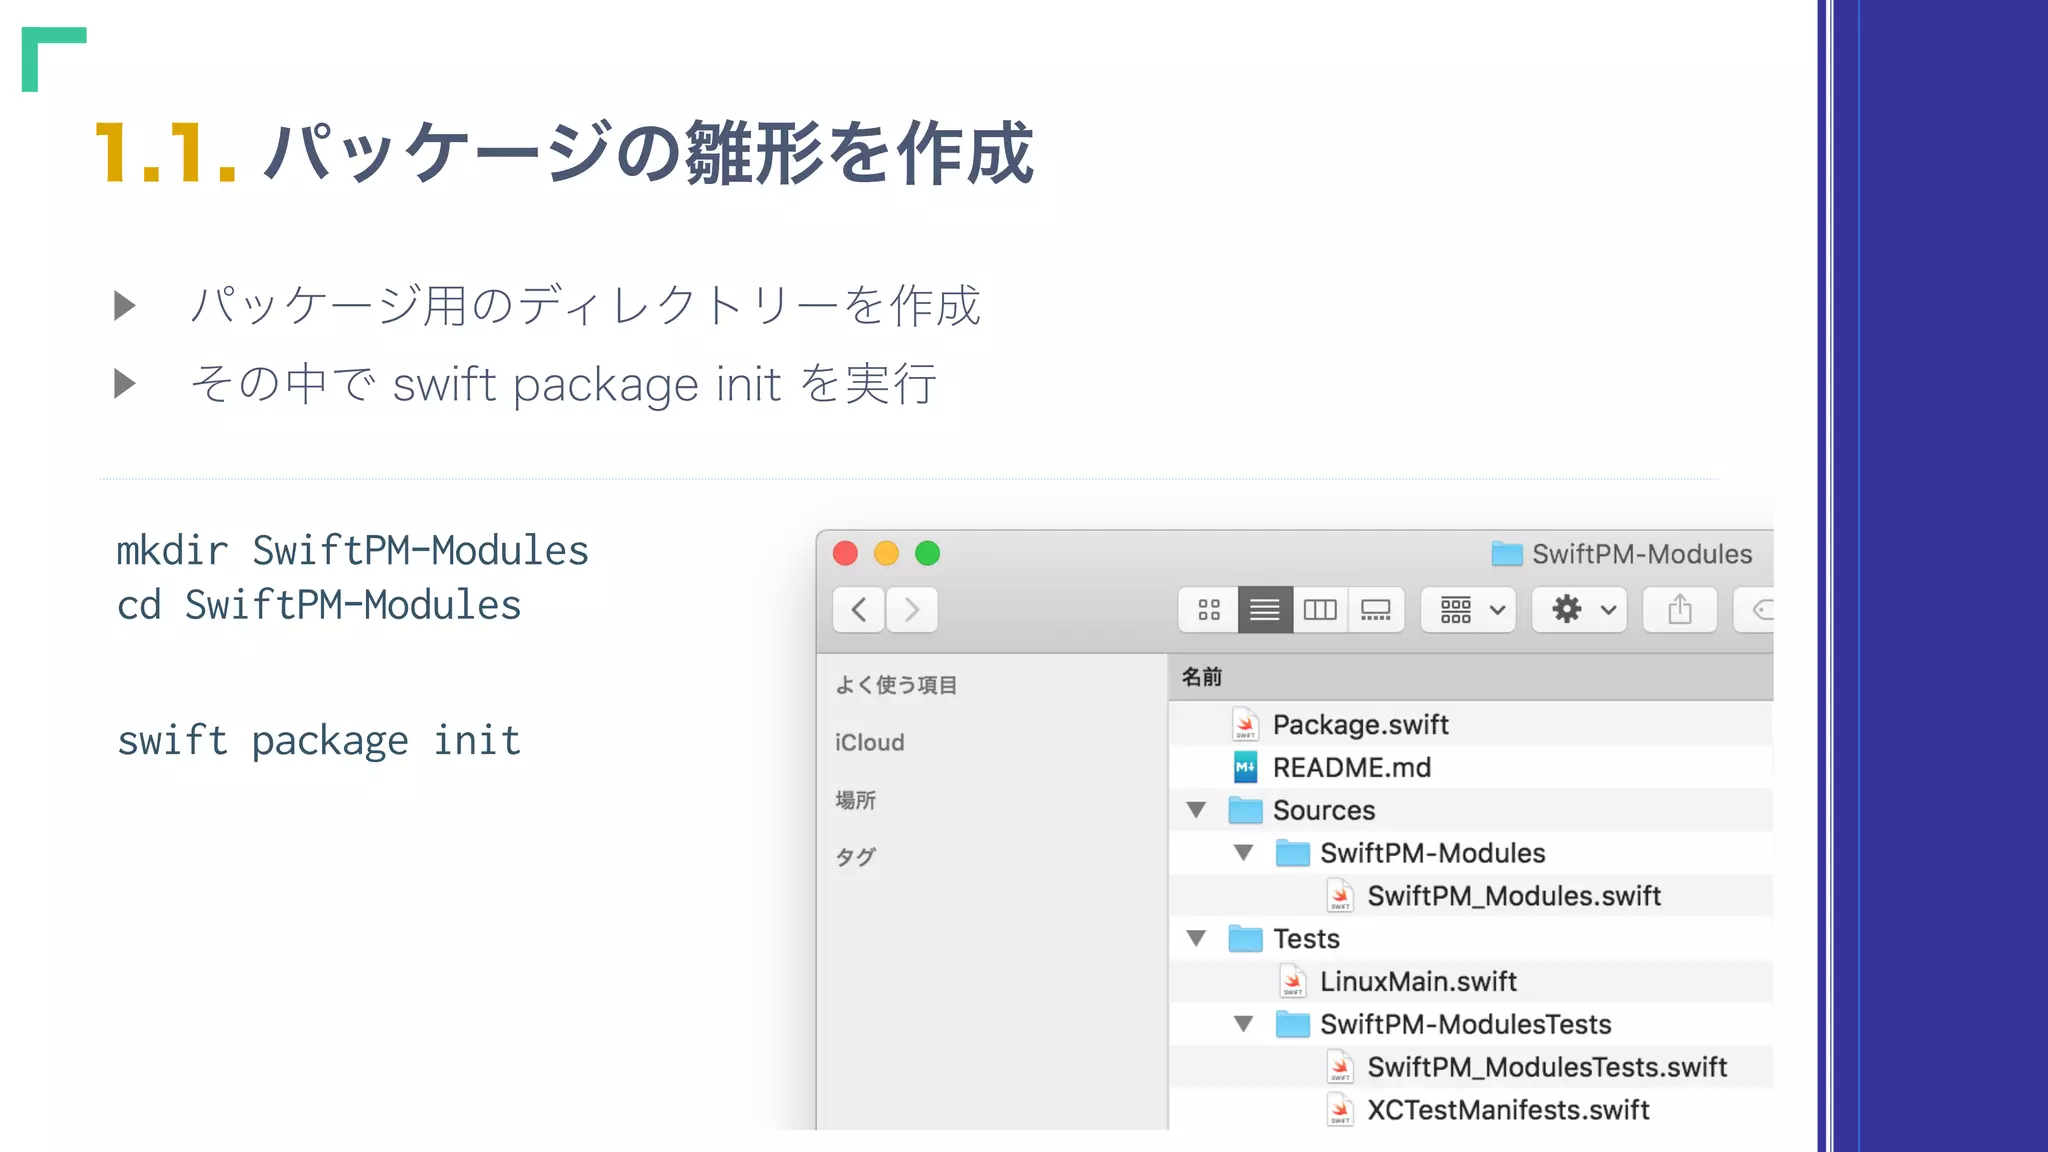The width and height of the screenshot is (2048, 1152).
Task: Select the Sources folder name
Action: [x=1324, y=810]
